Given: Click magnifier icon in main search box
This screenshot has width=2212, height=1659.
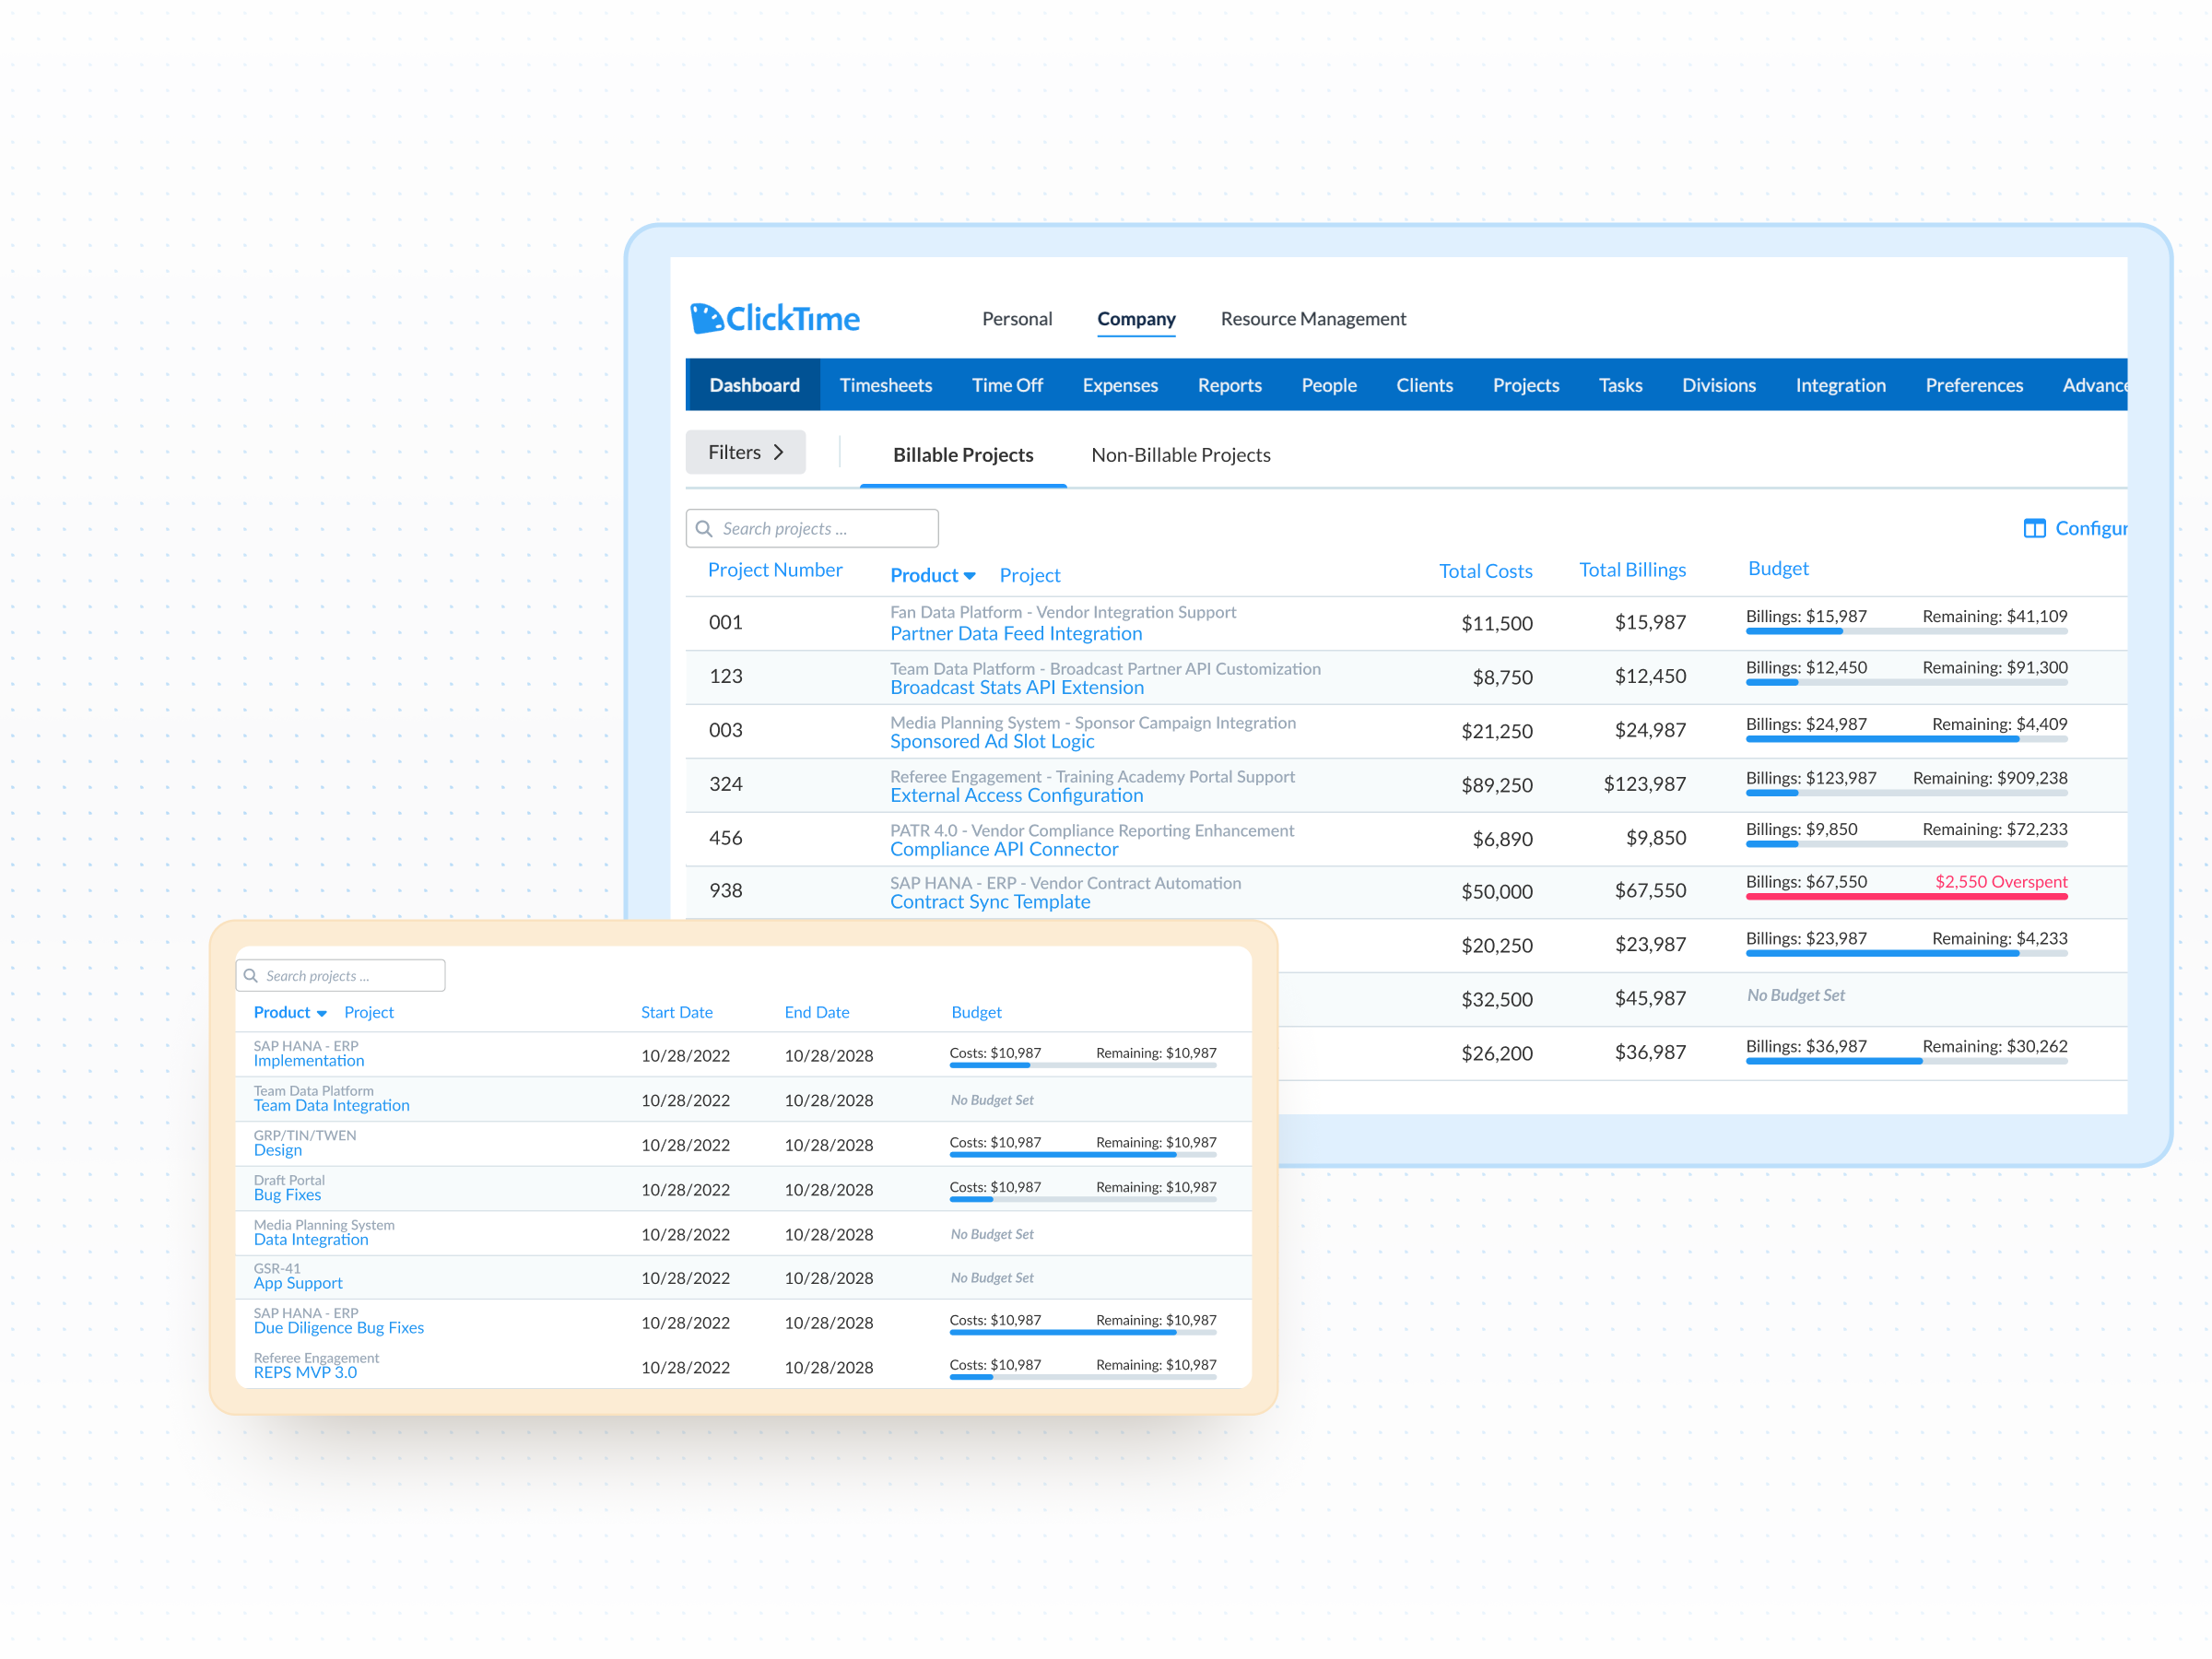Looking at the screenshot, I should click(x=704, y=528).
